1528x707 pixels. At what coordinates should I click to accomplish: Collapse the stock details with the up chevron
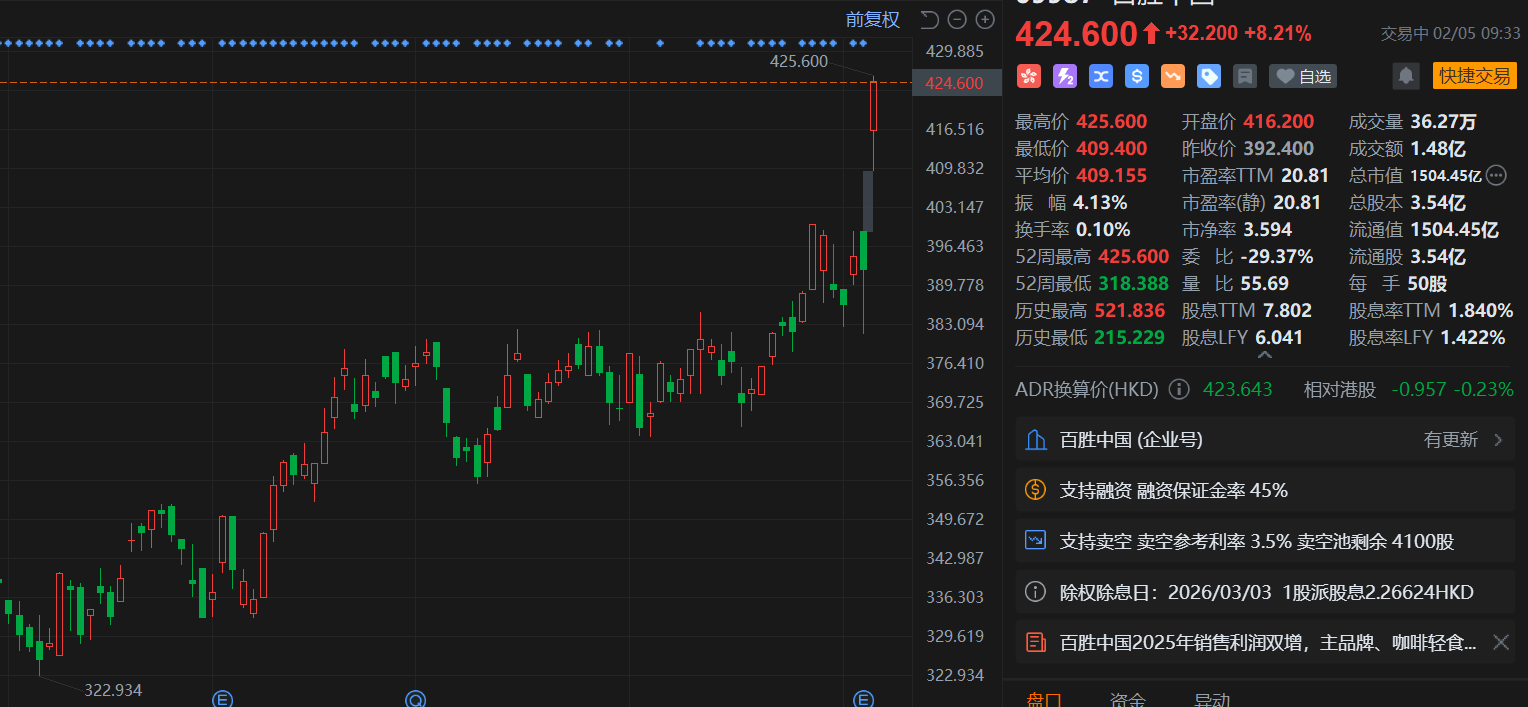pyautogui.click(x=1265, y=355)
